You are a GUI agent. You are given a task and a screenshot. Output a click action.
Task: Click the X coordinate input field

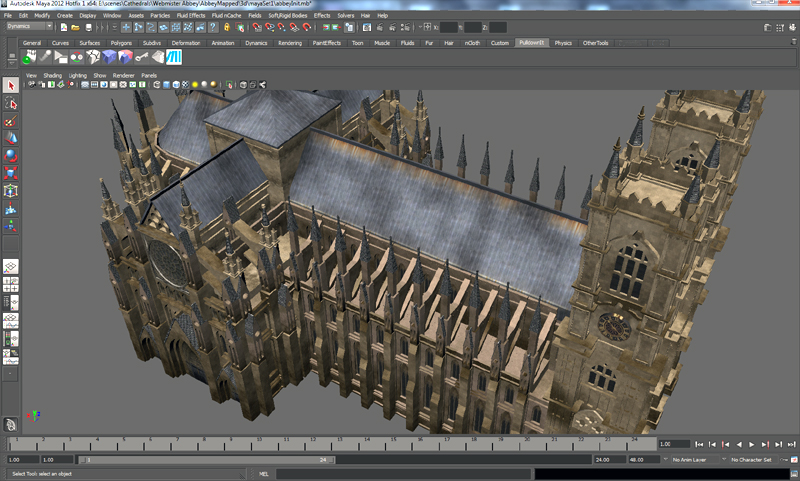tap(449, 27)
